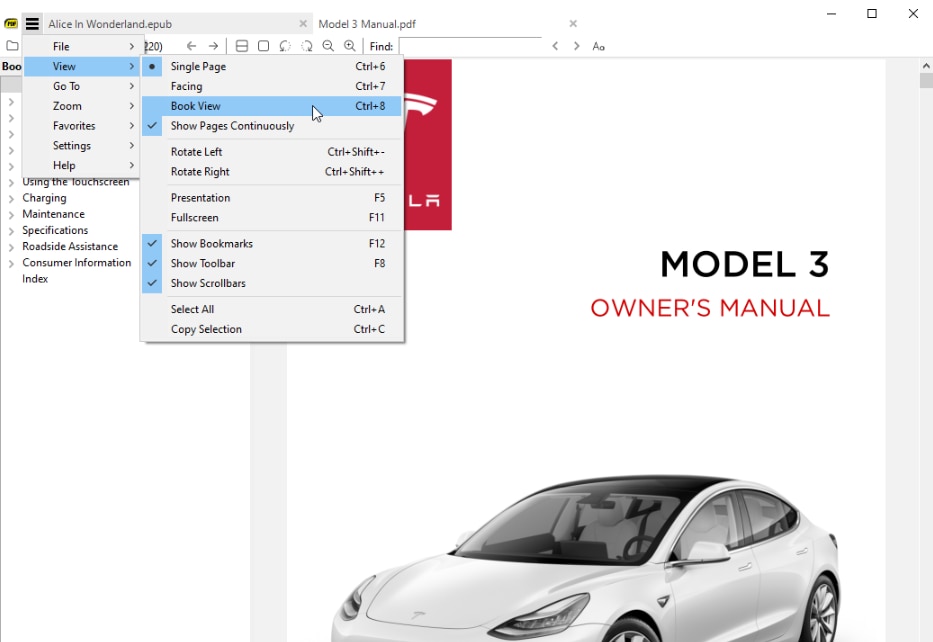Toggle the Aa match case icon
Image resolution: width=933 pixels, height=642 pixels.
[598, 46]
